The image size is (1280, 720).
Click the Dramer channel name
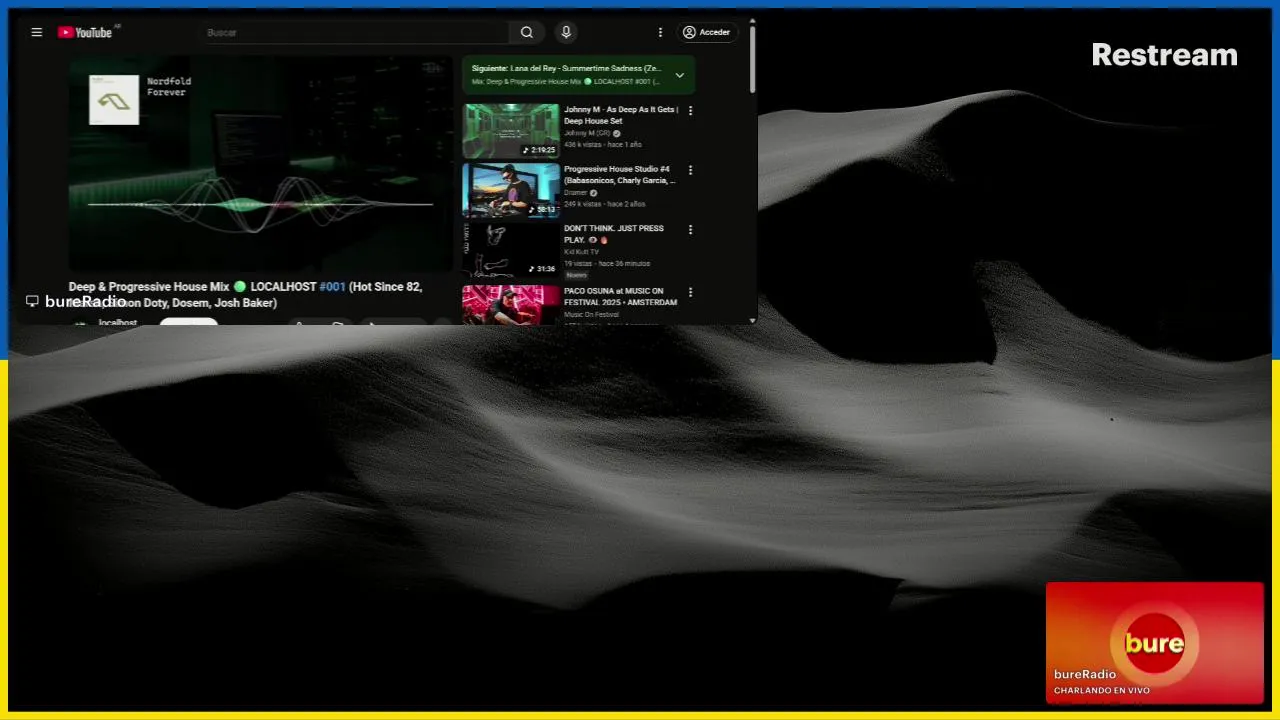576,193
